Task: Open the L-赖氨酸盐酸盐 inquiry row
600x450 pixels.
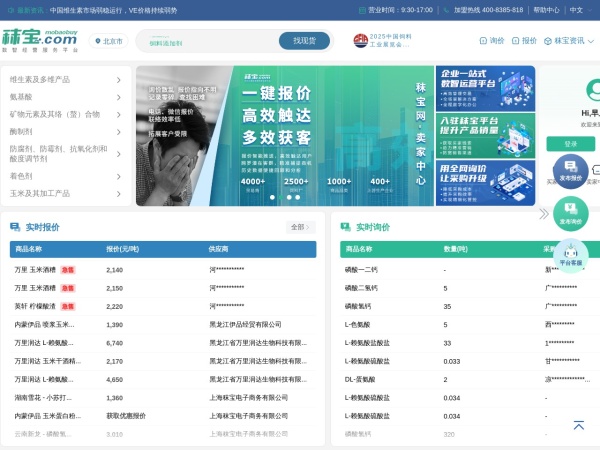Action: click(470, 343)
